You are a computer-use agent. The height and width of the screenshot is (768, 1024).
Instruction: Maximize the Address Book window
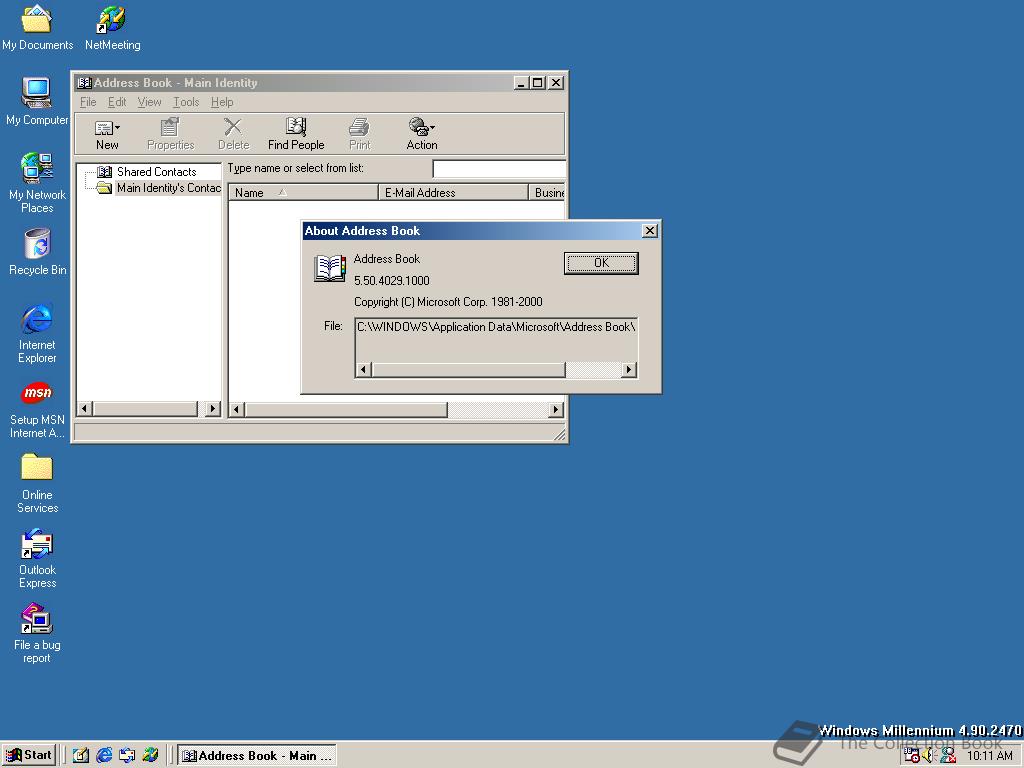point(537,83)
